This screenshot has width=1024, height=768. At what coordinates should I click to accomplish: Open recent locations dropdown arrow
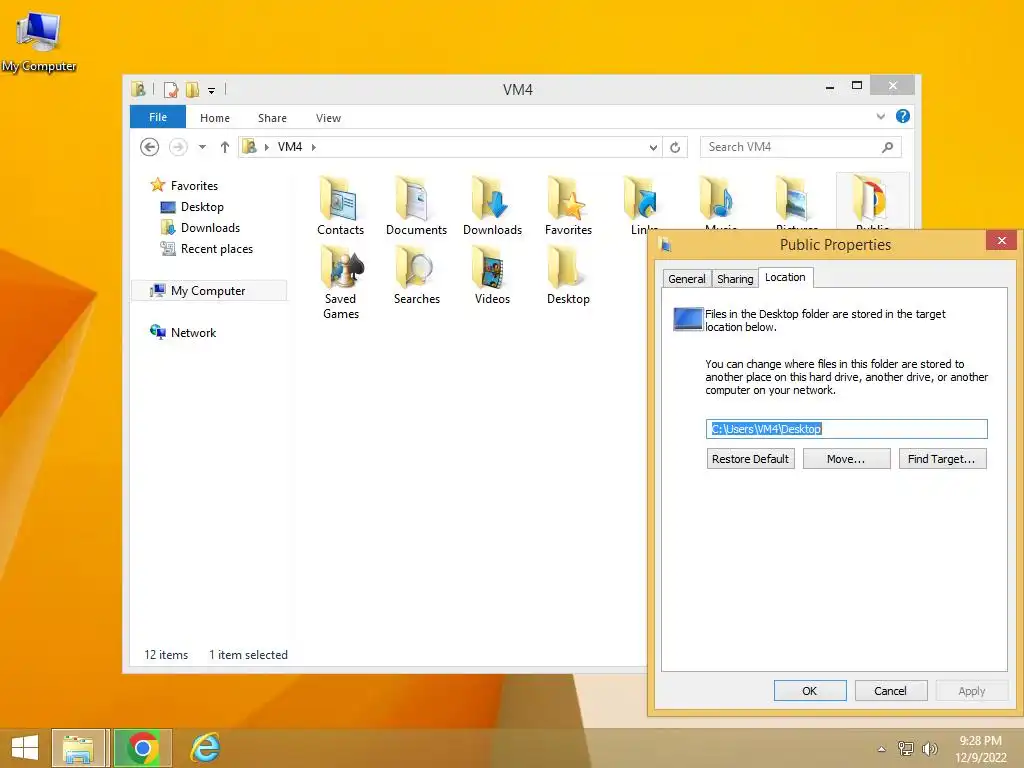(202, 147)
